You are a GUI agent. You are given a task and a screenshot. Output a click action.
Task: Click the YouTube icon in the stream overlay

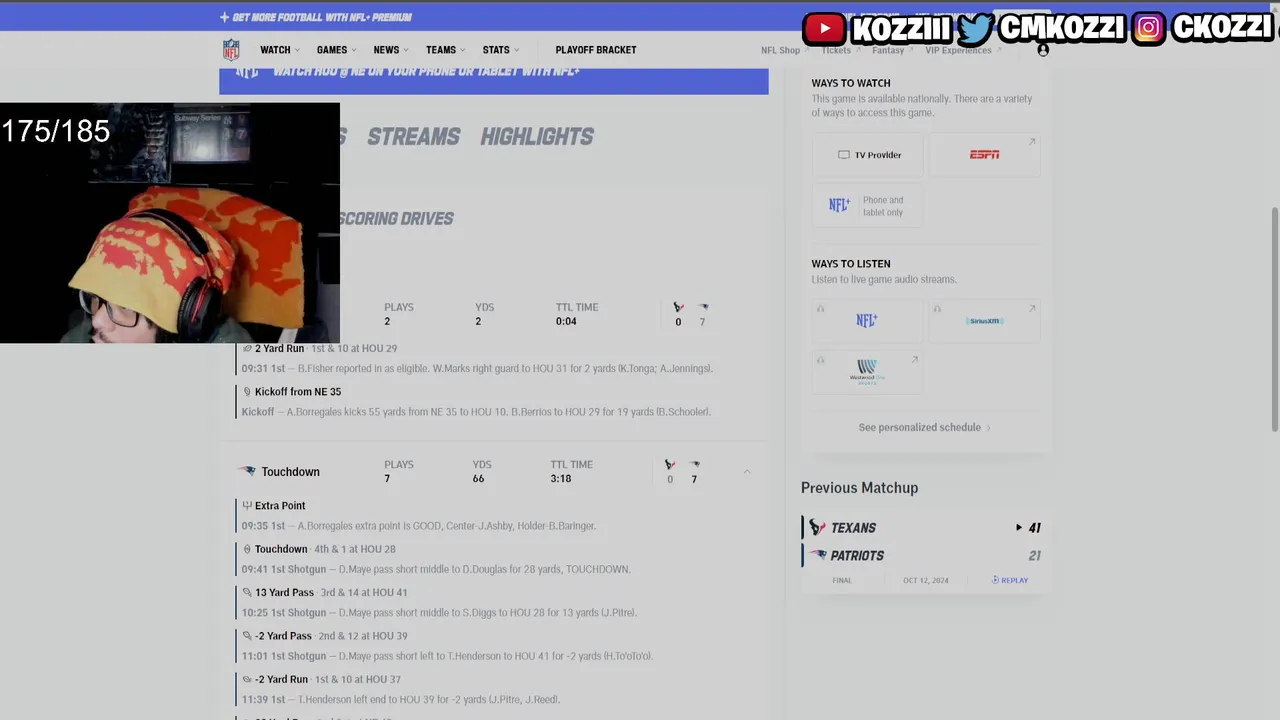825,28
